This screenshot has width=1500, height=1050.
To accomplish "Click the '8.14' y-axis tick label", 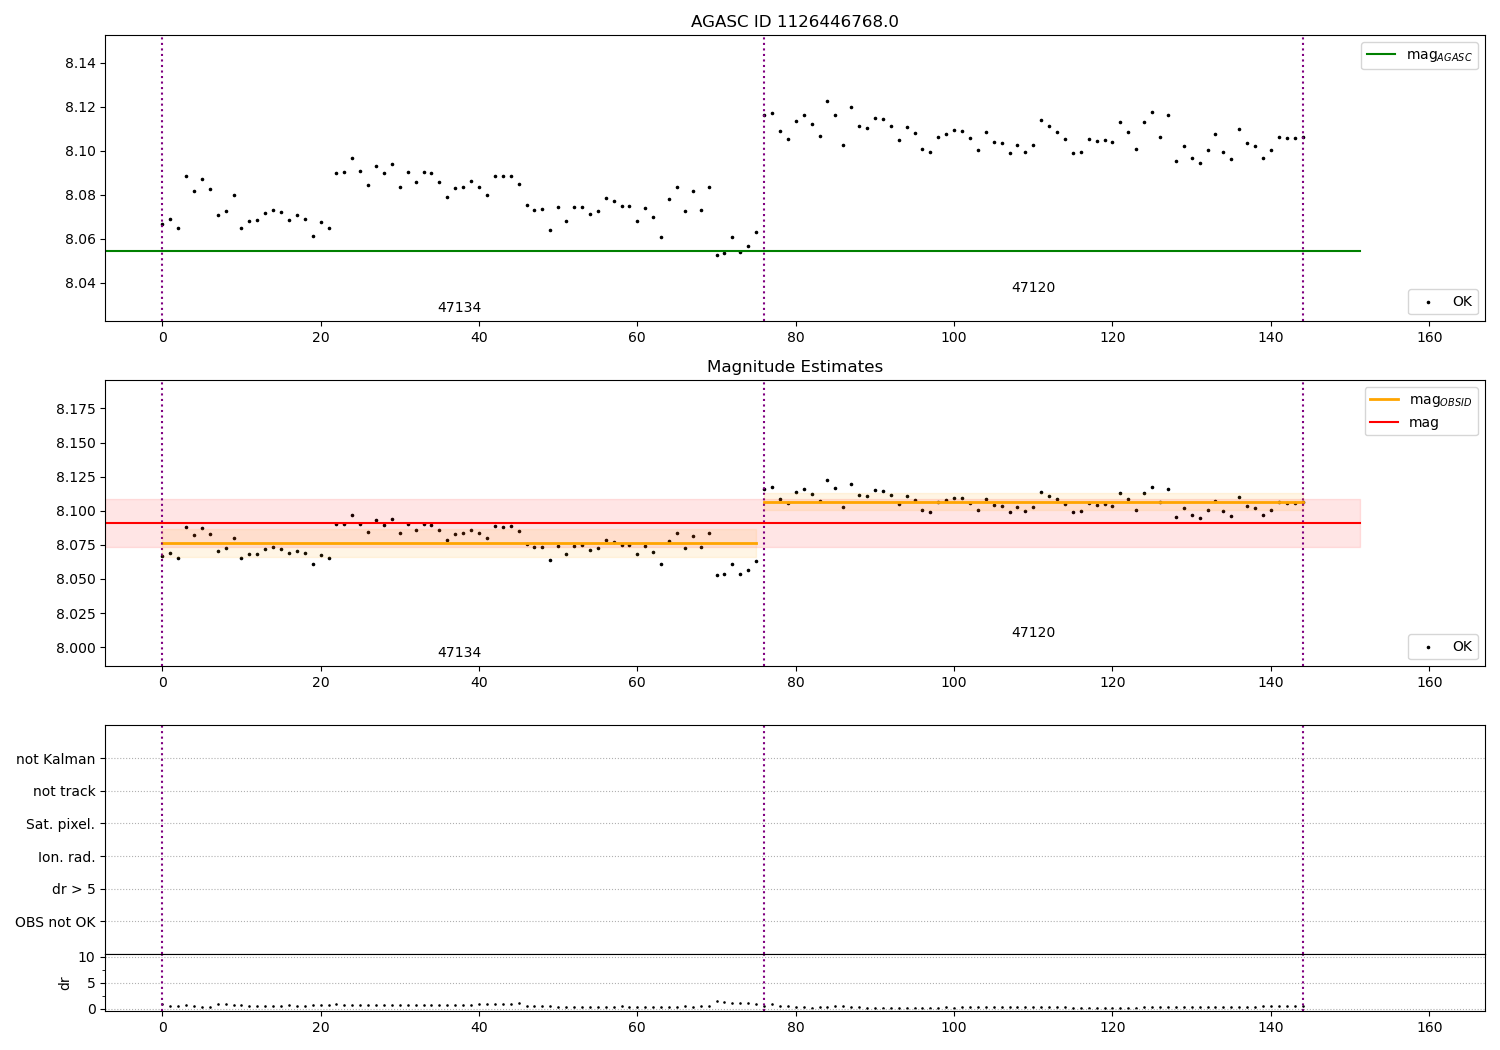I will (81, 63).
